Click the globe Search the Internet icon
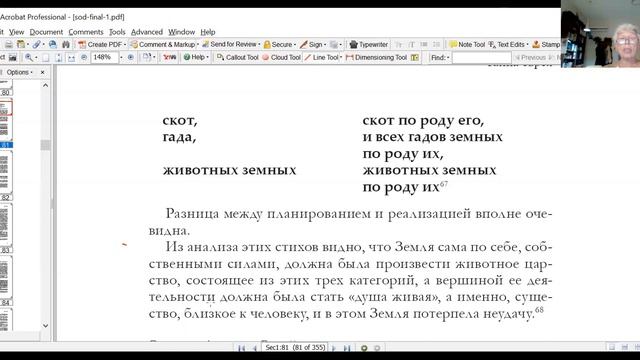 click(53, 44)
